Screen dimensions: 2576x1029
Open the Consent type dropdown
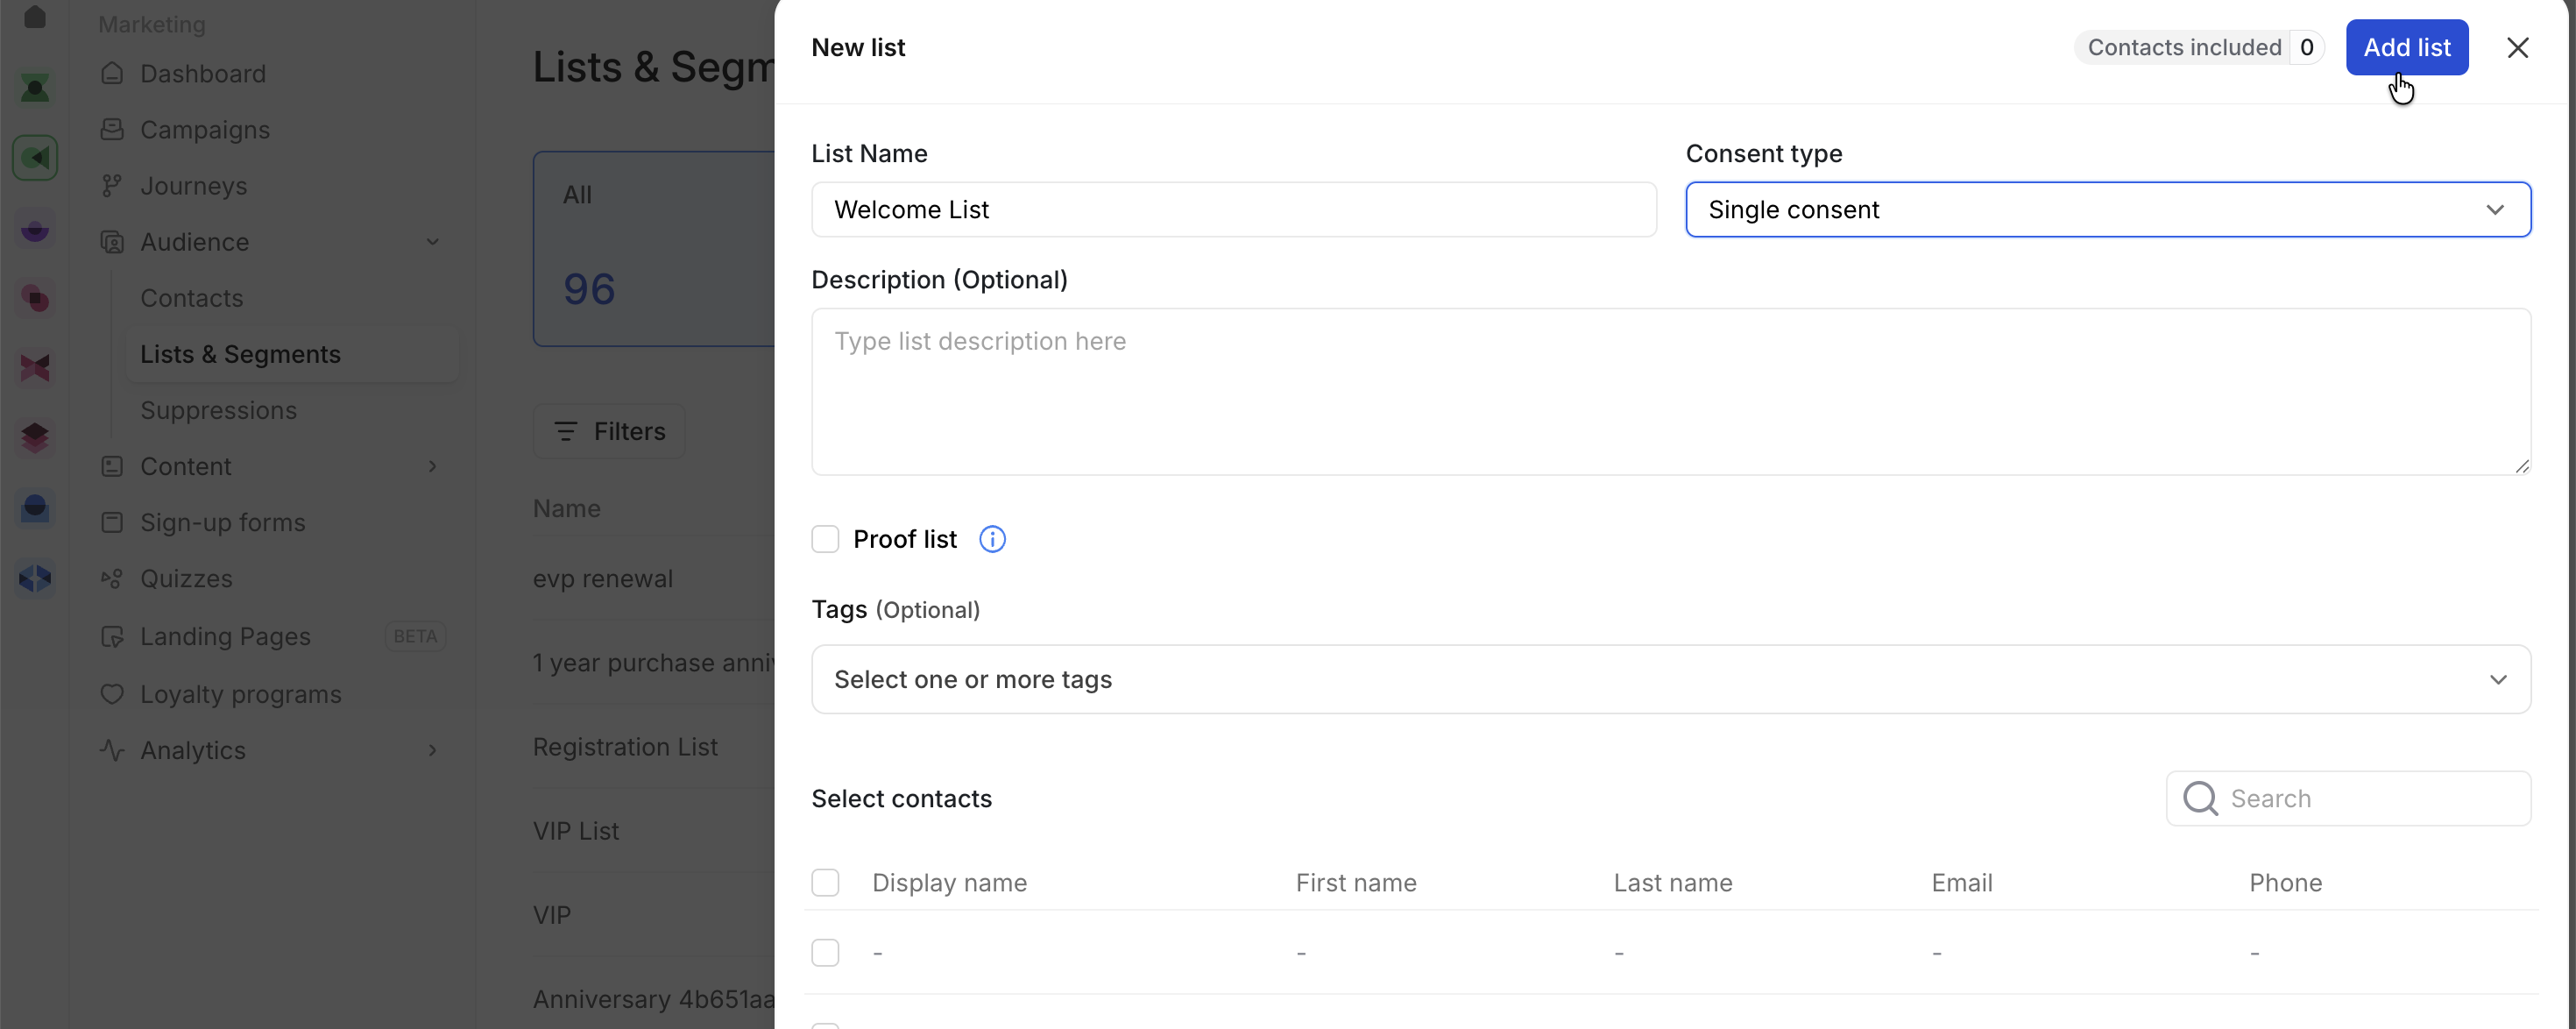tap(2107, 210)
